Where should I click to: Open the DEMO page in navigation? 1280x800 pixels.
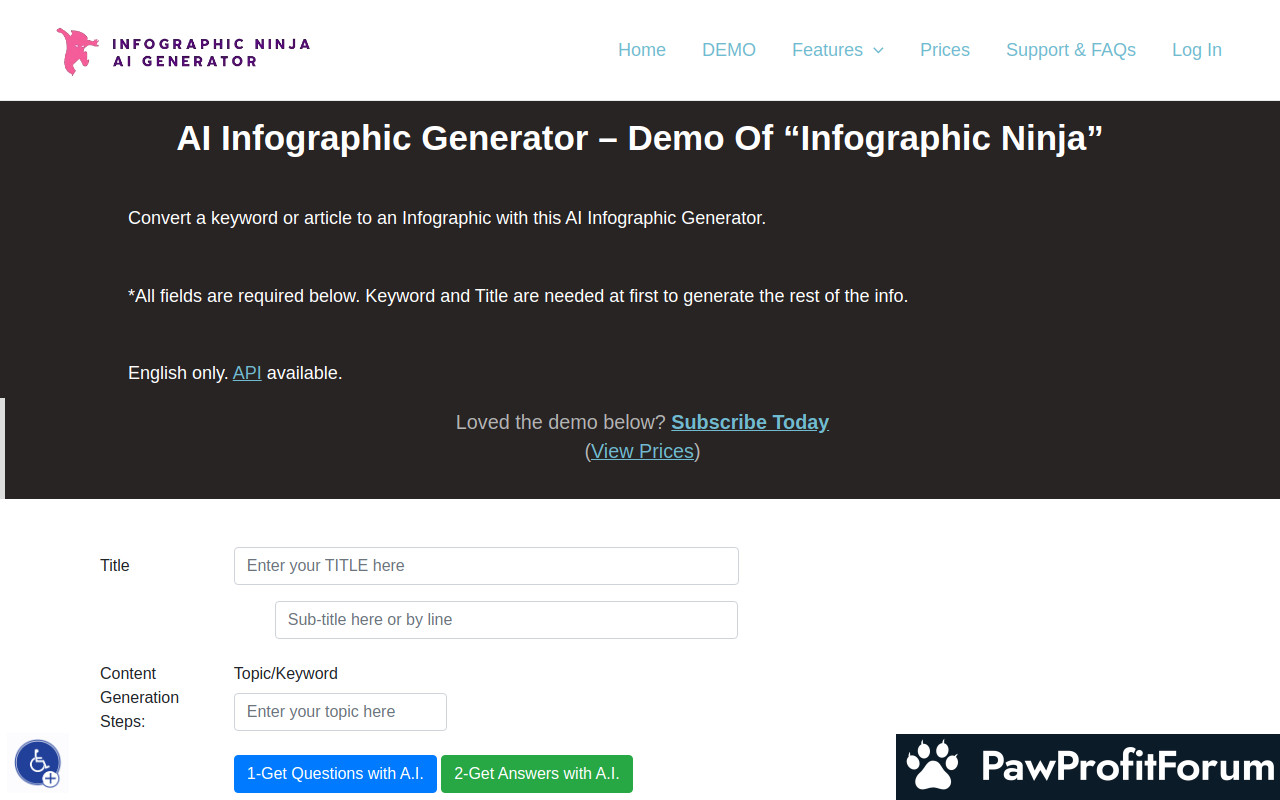tap(728, 50)
